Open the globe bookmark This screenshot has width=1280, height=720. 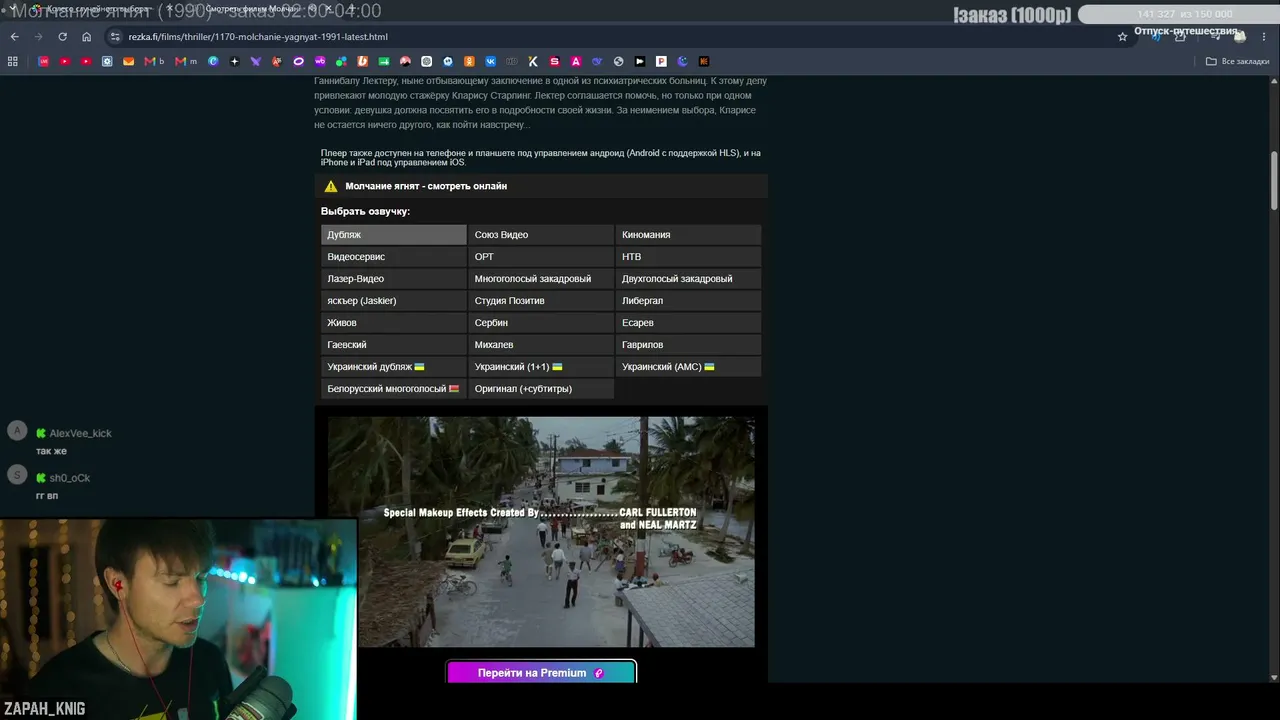[618, 61]
